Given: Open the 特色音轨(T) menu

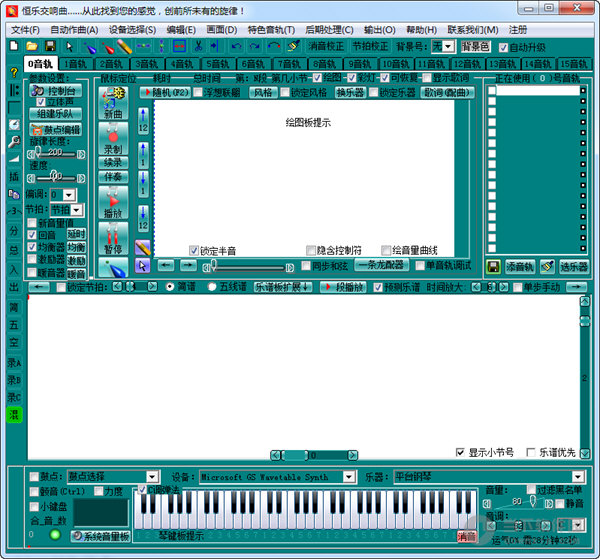Looking at the screenshot, I should pos(271,30).
